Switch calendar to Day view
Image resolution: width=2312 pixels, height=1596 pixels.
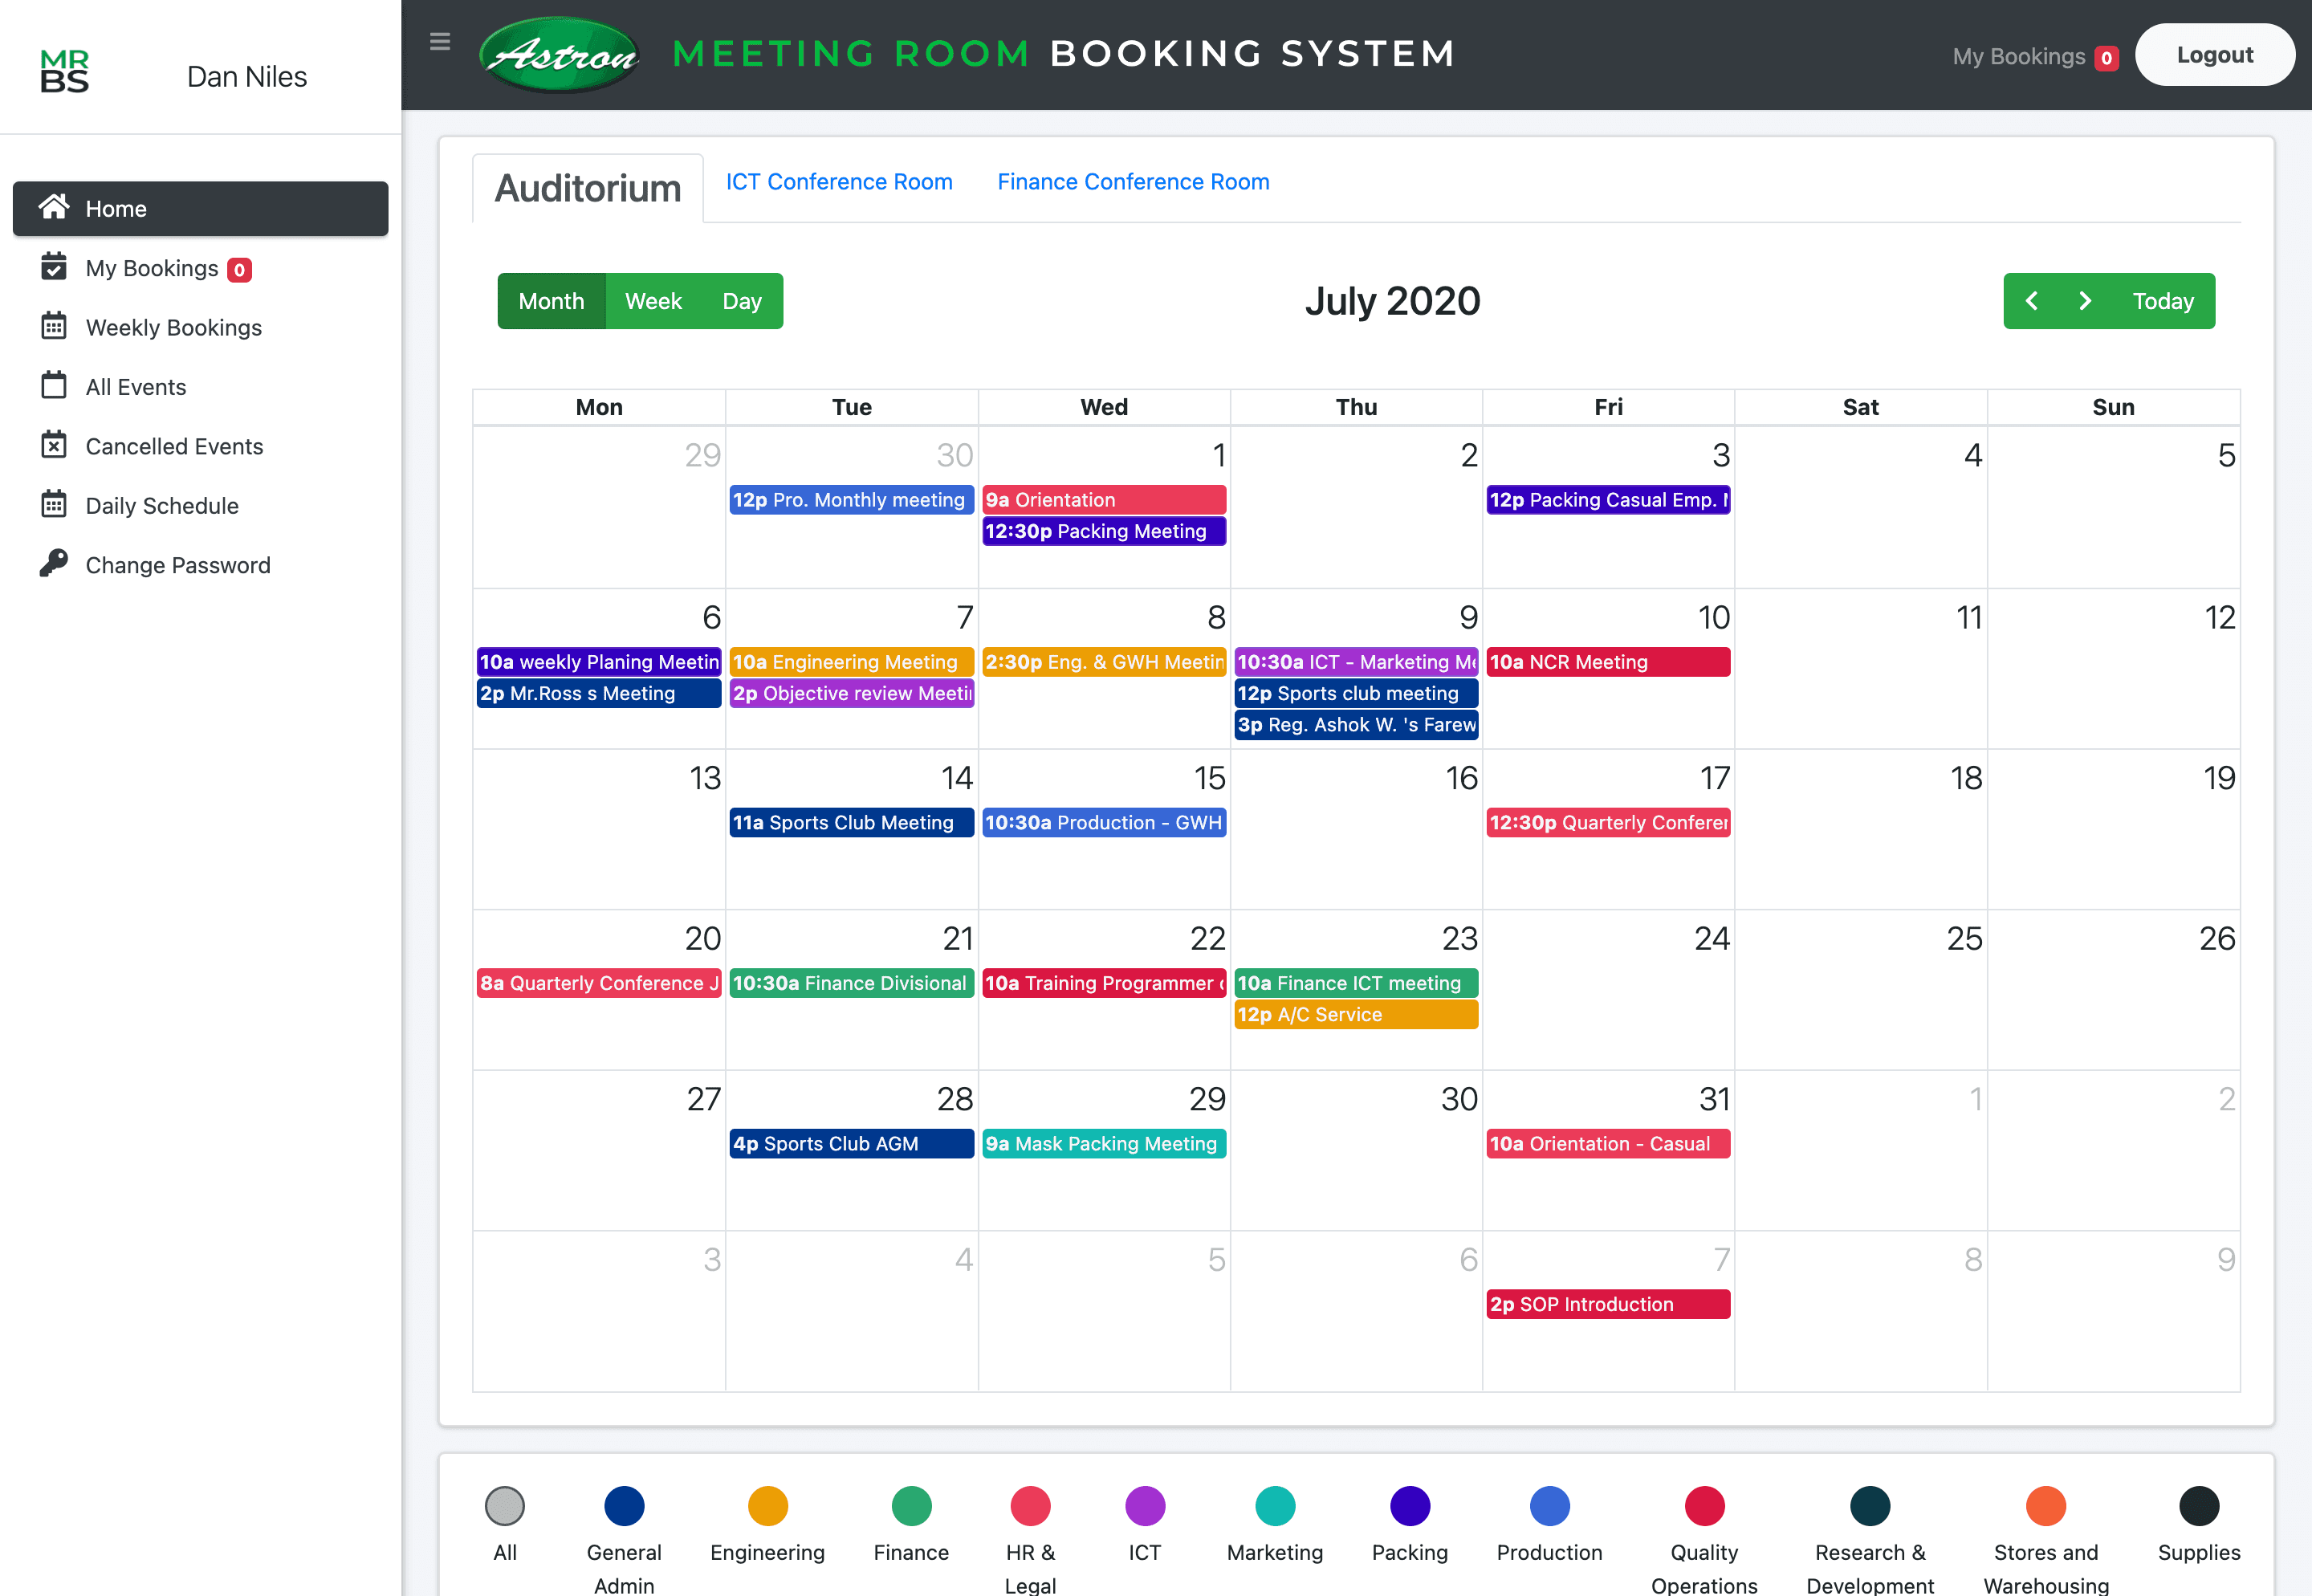pyautogui.click(x=742, y=301)
